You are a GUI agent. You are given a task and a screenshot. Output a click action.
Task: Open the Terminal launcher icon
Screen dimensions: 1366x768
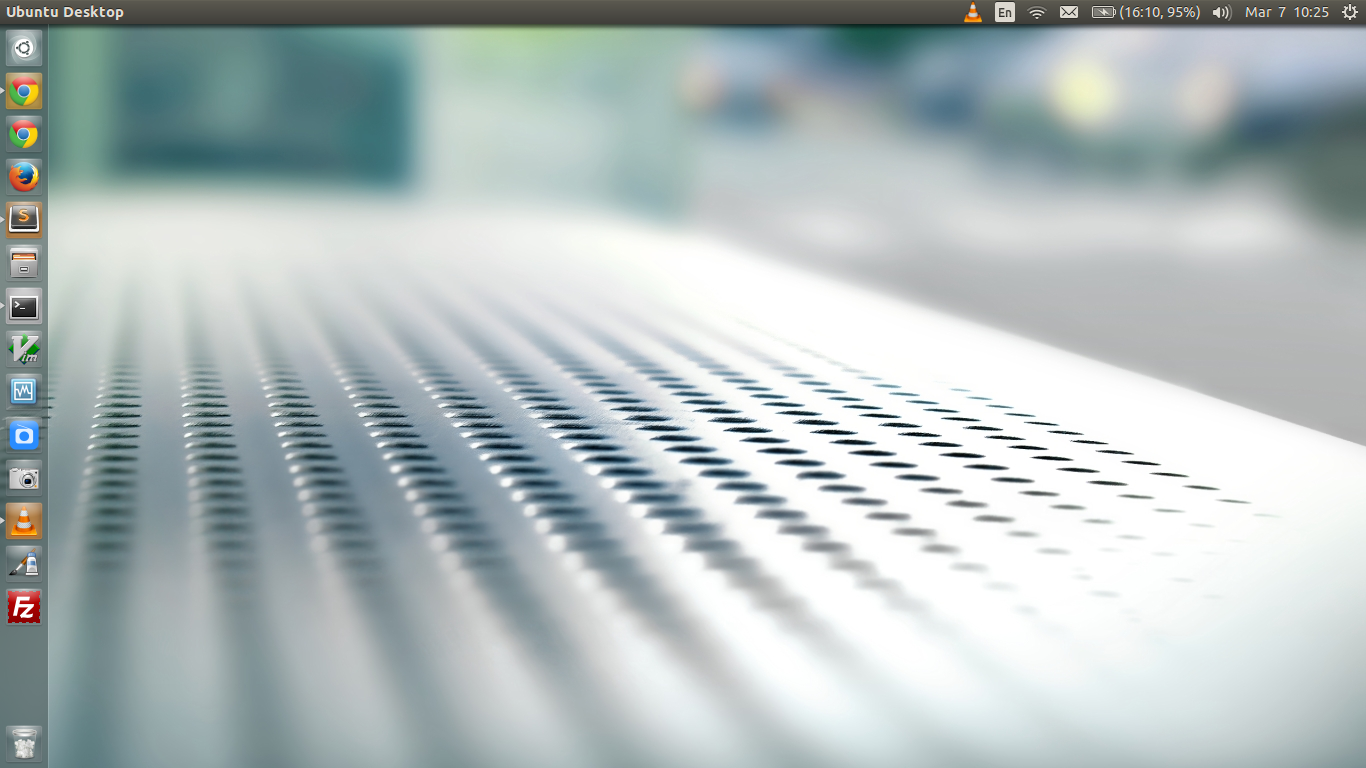tap(24, 306)
